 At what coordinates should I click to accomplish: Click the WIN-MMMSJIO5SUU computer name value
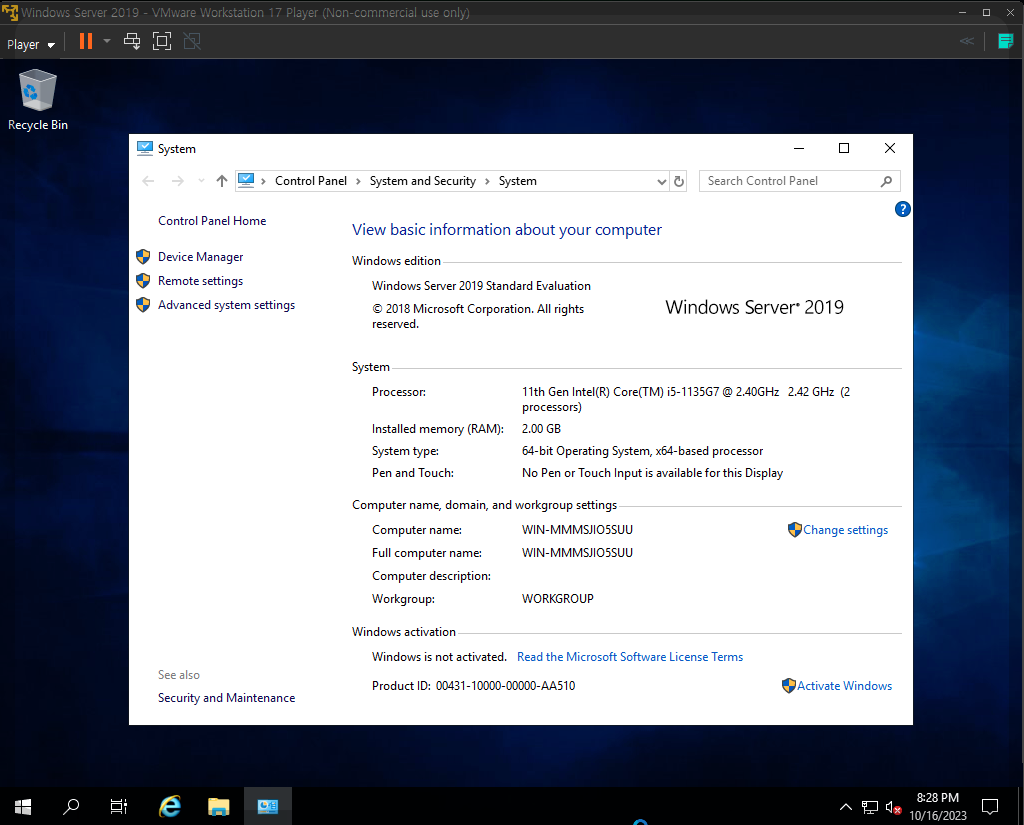click(577, 530)
